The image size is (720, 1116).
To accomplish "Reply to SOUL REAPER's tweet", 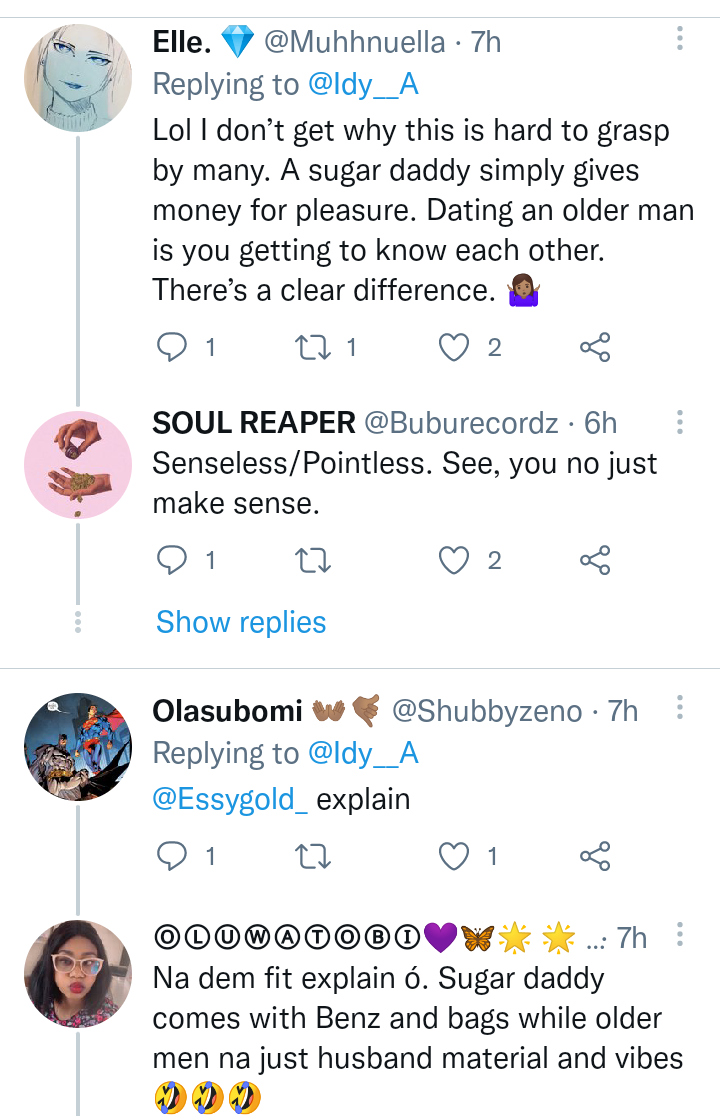I will [174, 561].
